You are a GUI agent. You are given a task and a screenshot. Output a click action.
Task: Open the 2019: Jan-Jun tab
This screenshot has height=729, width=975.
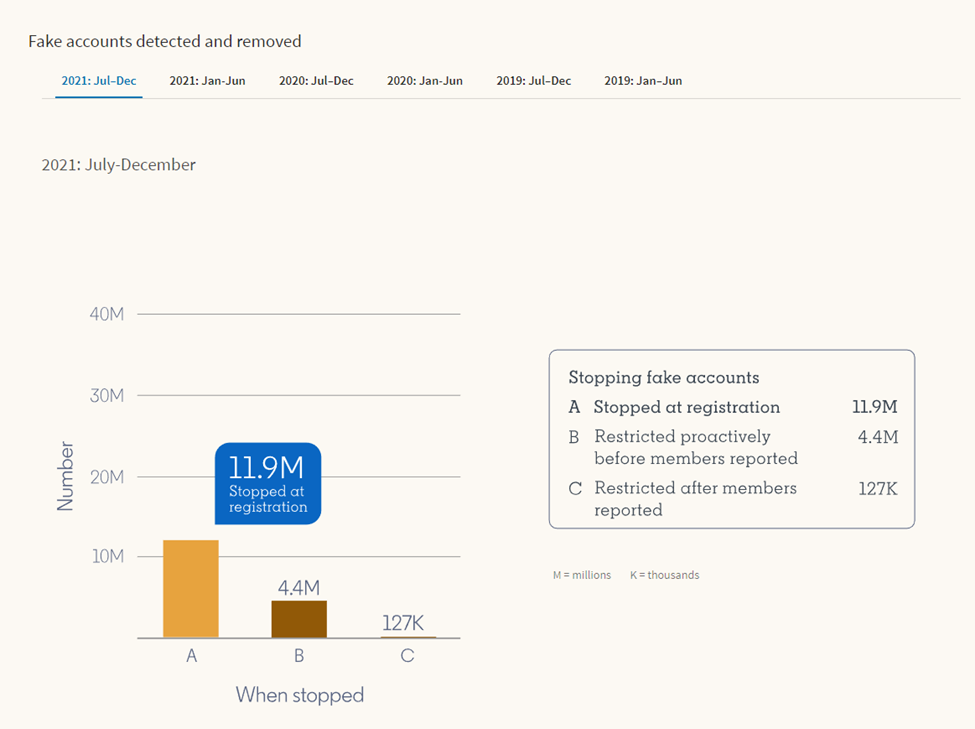tap(643, 80)
